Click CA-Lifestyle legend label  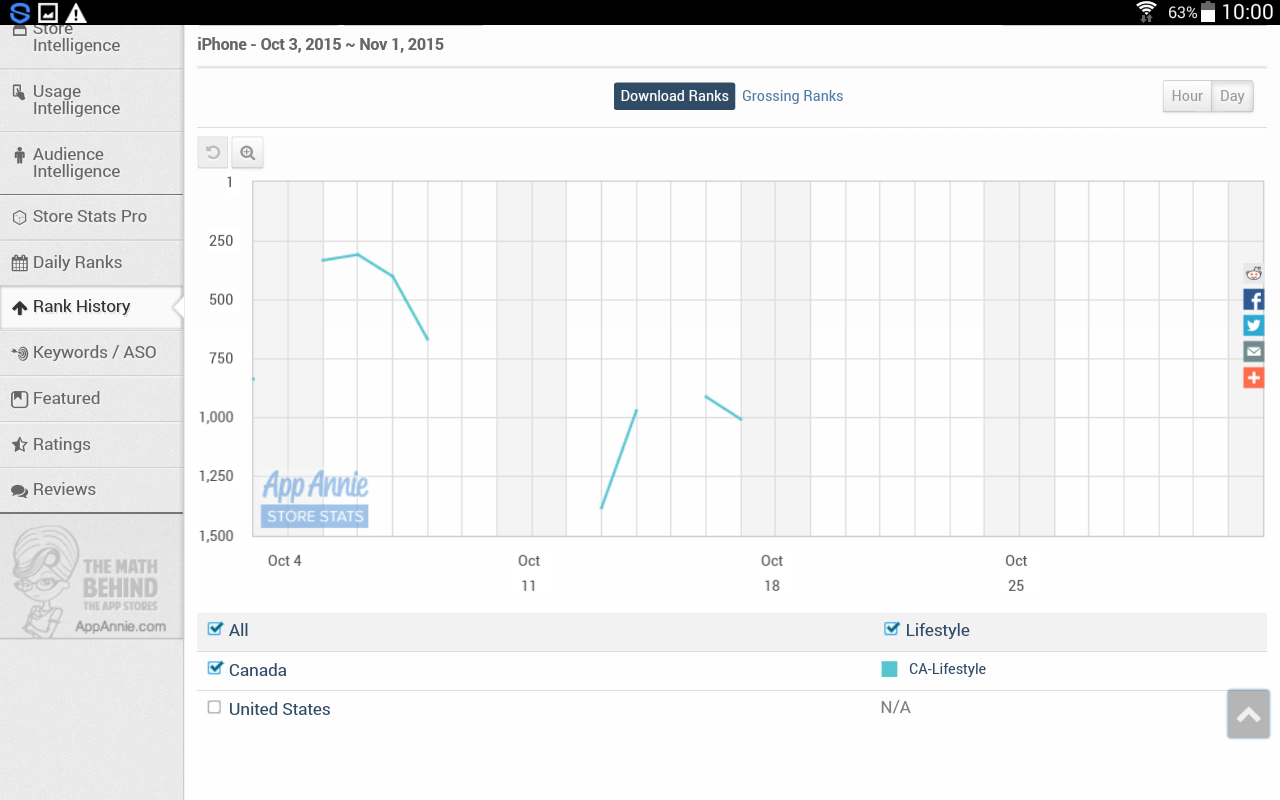coord(947,669)
